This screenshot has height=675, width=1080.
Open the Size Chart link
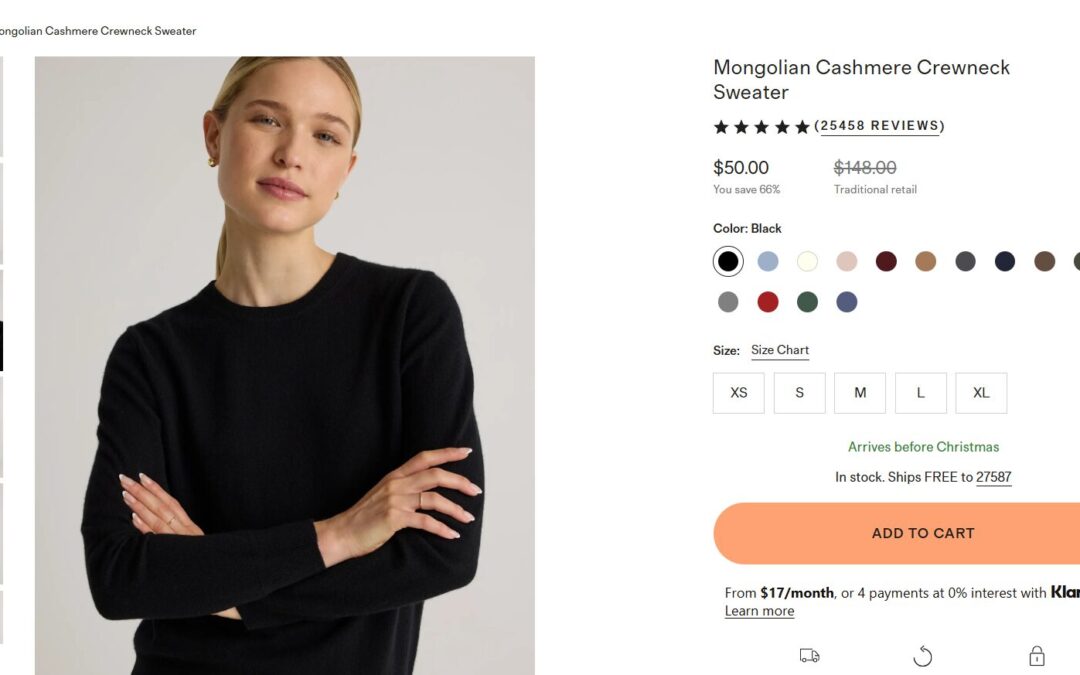(780, 350)
